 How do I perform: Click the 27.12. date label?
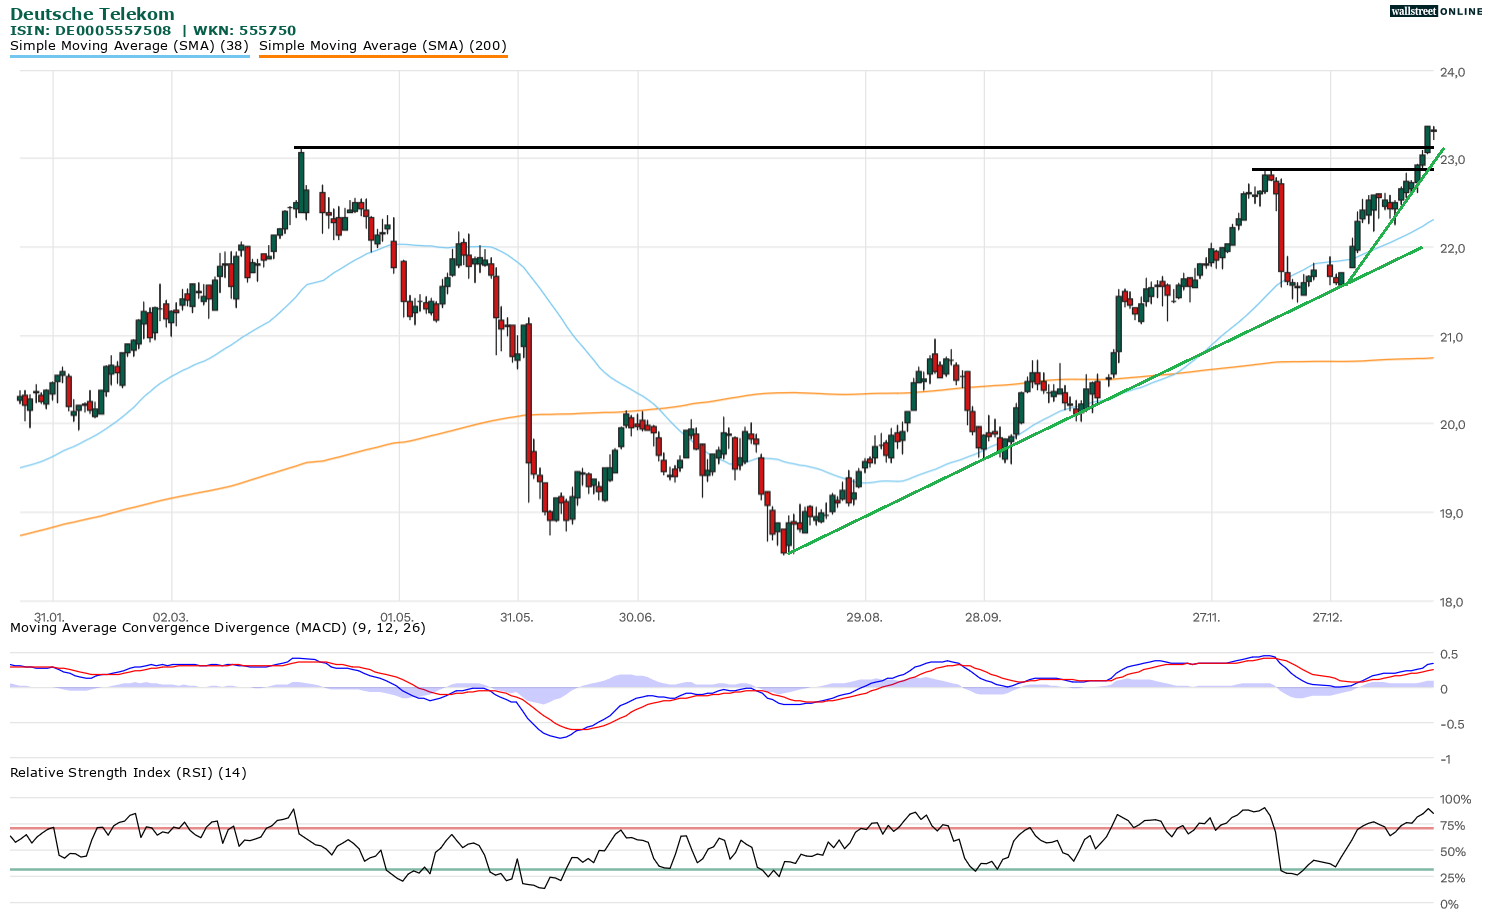click(x=1328, y=617)
